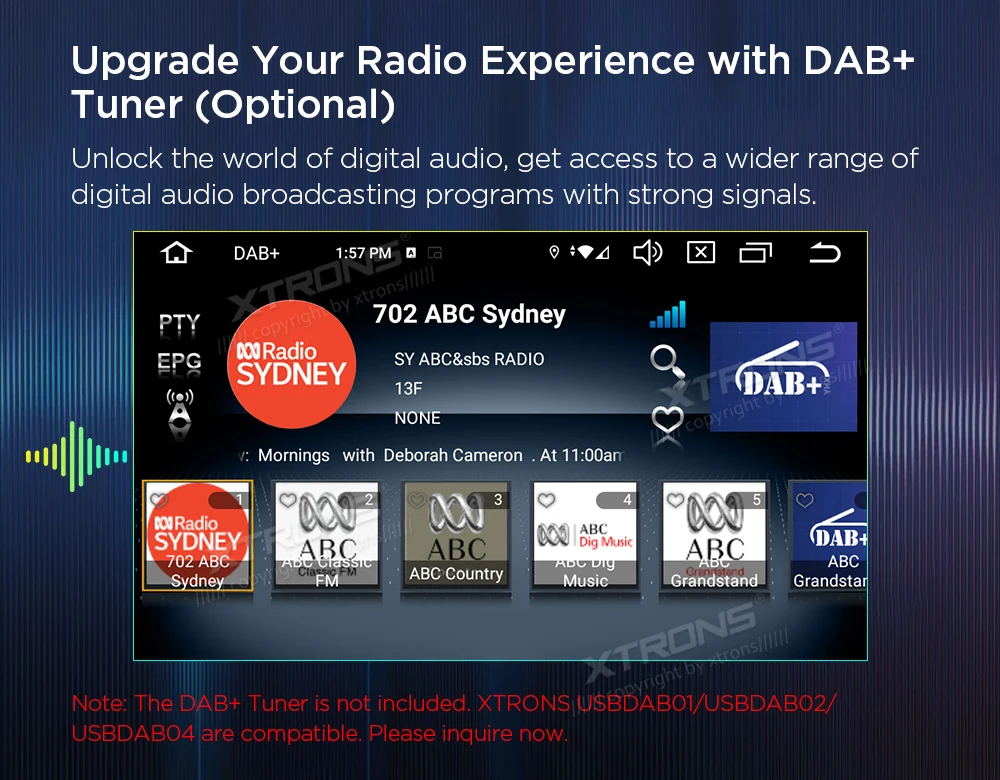Select preset 3, ABC Country

pos(456,534)
